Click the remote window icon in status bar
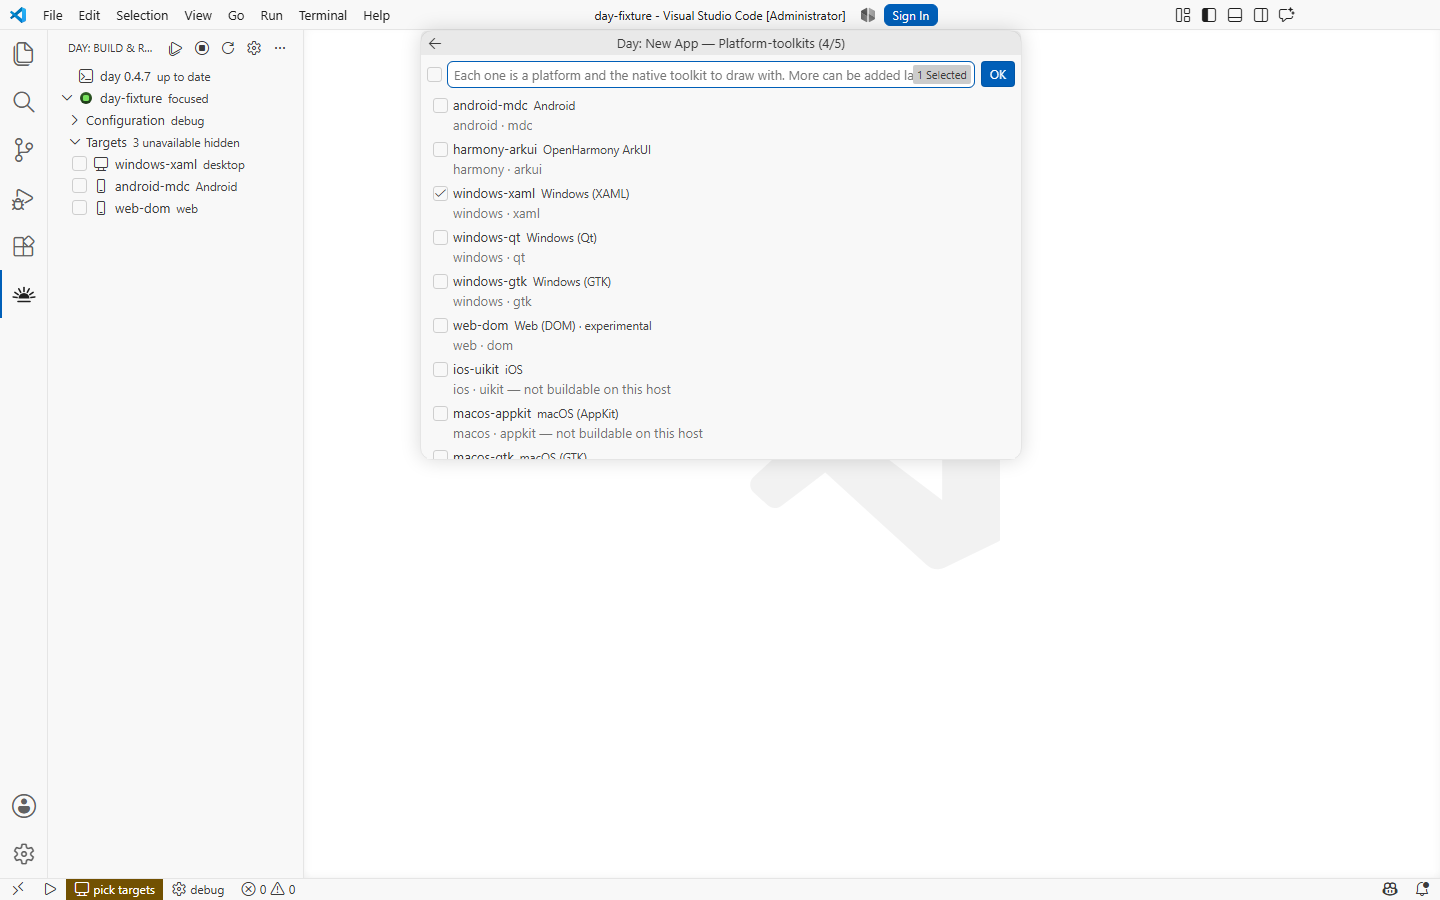 click(x=18, y=889)
